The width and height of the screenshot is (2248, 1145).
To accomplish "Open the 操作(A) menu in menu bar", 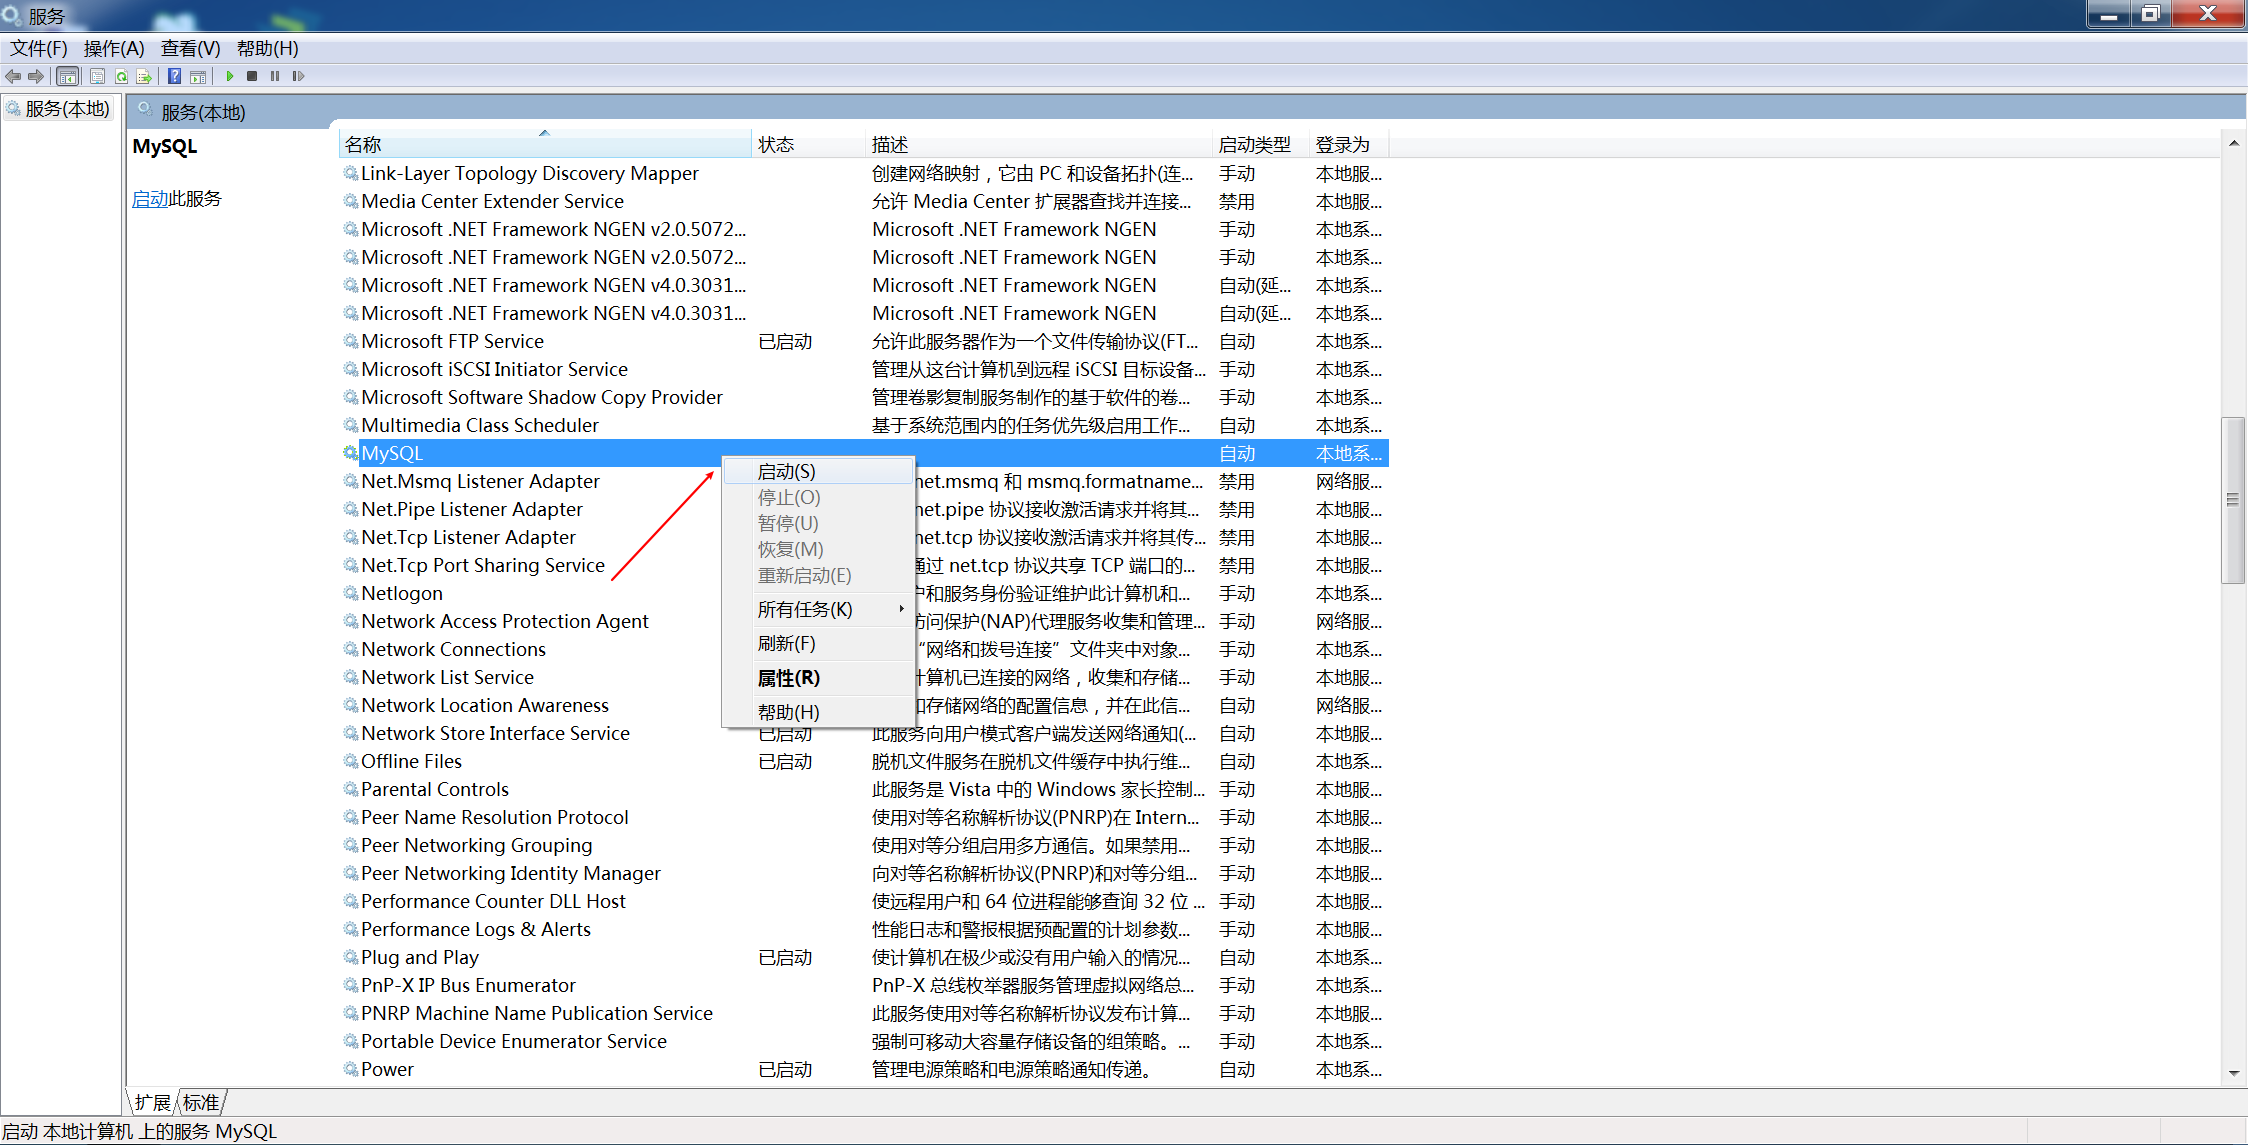I will tap(114, 48).
